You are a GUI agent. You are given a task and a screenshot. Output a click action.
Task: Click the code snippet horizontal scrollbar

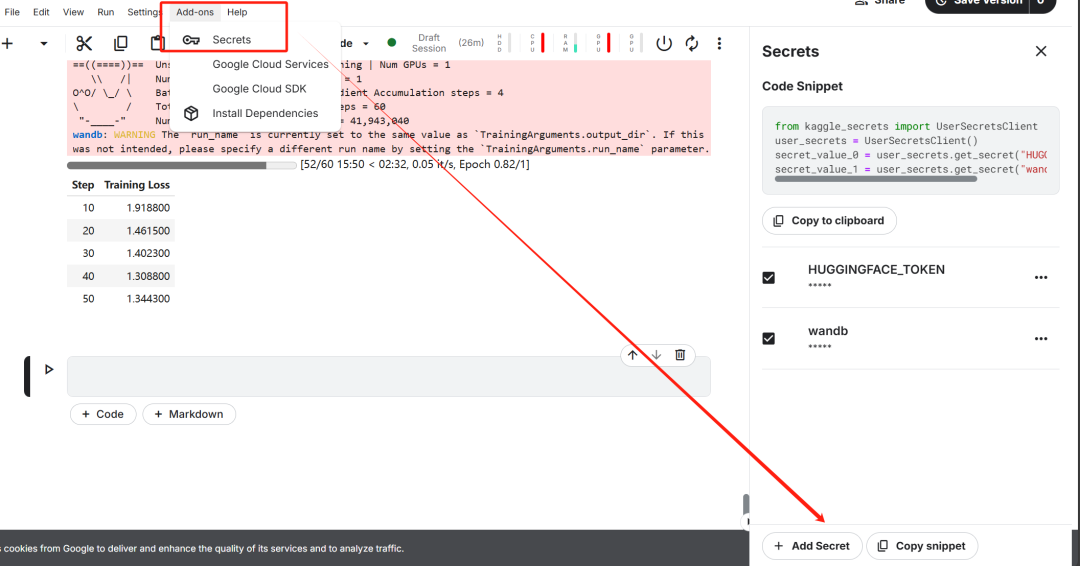coord(875,179)
